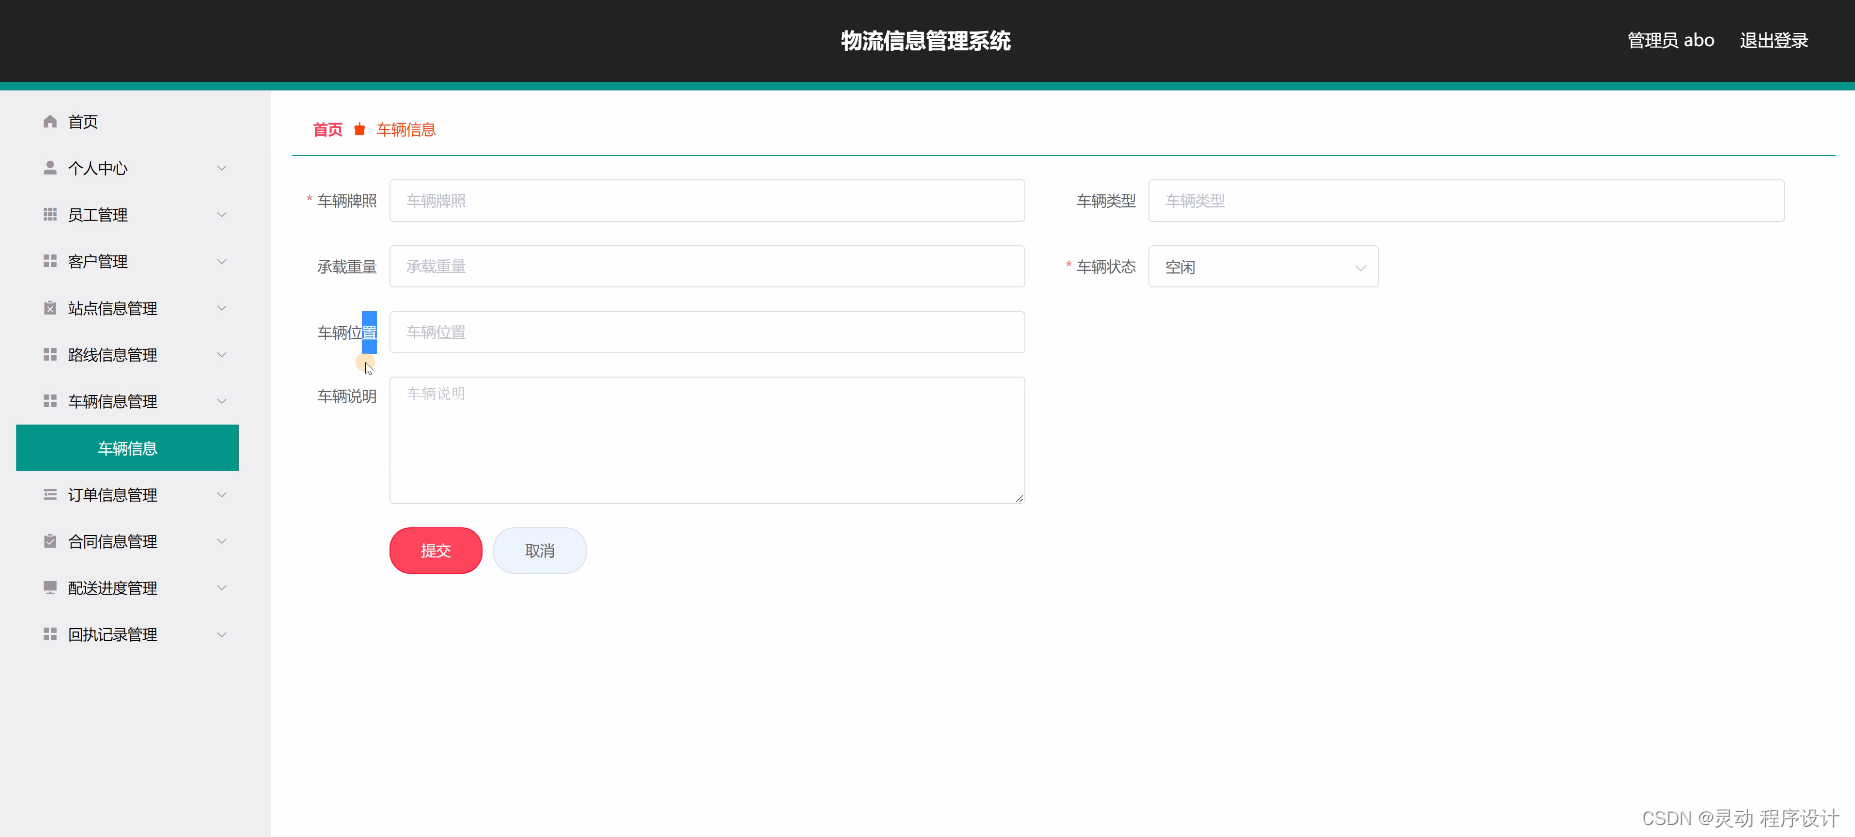Click the 物流信息管理系统 title
1855x837 pixels.
(x=926, y=41)
